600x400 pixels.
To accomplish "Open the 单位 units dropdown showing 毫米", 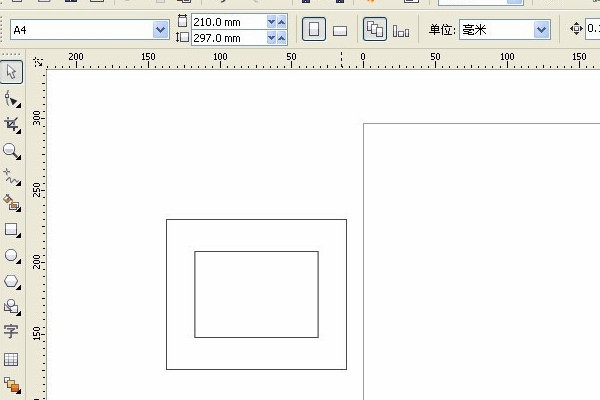I will point(541,29).
